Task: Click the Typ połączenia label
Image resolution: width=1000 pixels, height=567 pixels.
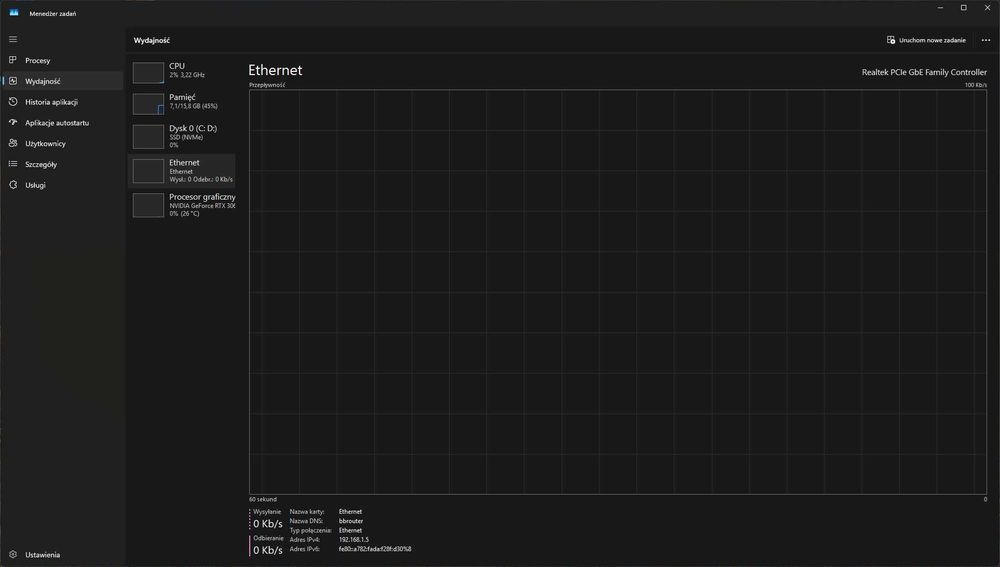Action: 311,530
